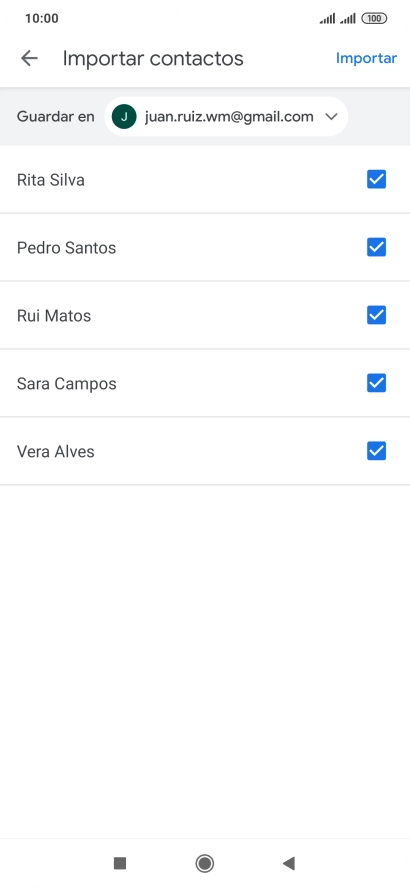This screenshot has width=410, height=888.
Task: Uncheck the Rita Silva checkbox
Action: point(377,180)
